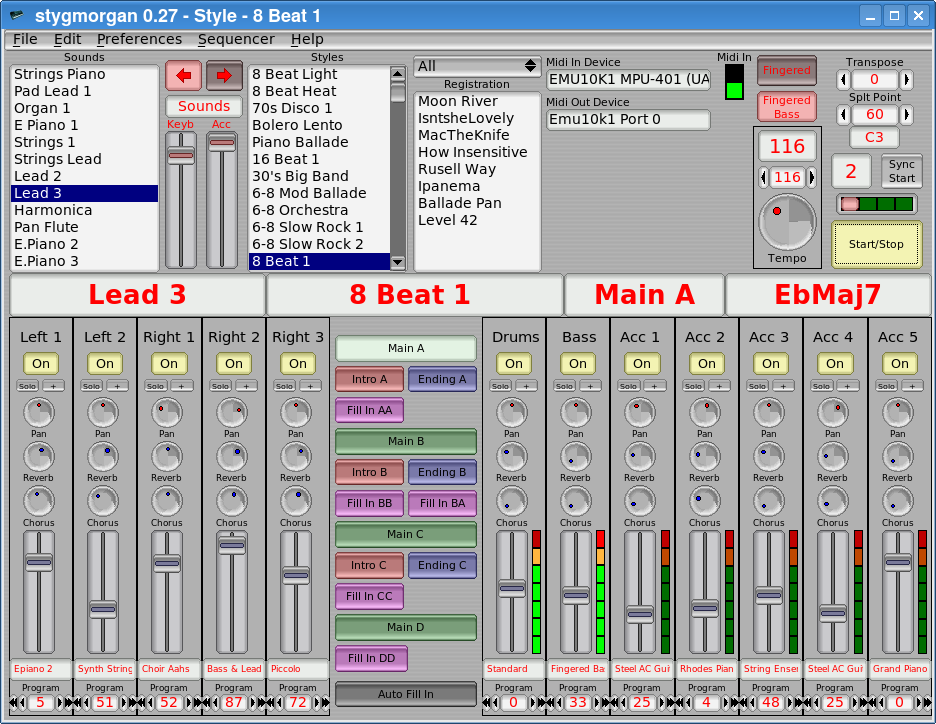Trigger the Fill In AA pattern

tap(370, 410)
